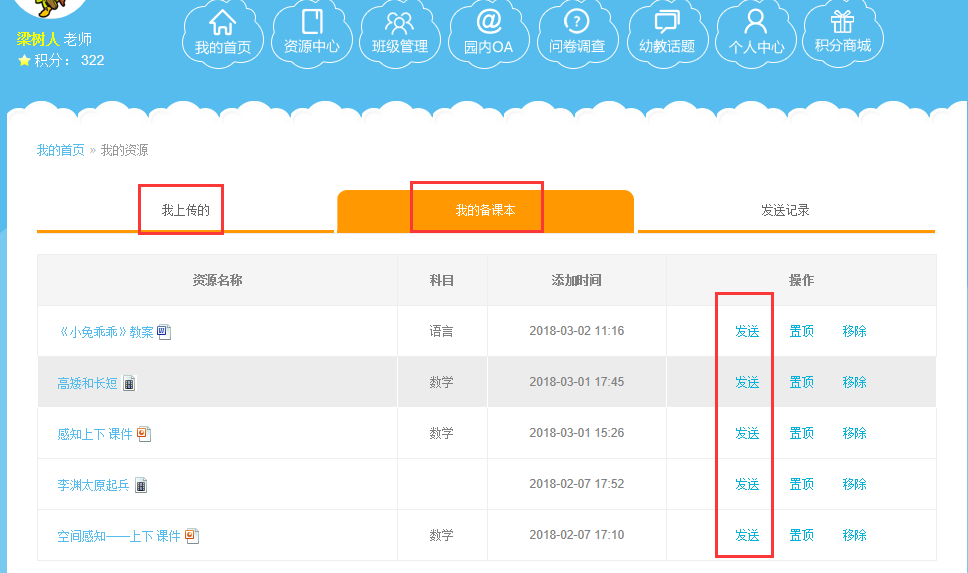The width and height of the screenshot is (968, 573).
Task: Click date 2018-03-02 11:16 cell
Action: 577,331
